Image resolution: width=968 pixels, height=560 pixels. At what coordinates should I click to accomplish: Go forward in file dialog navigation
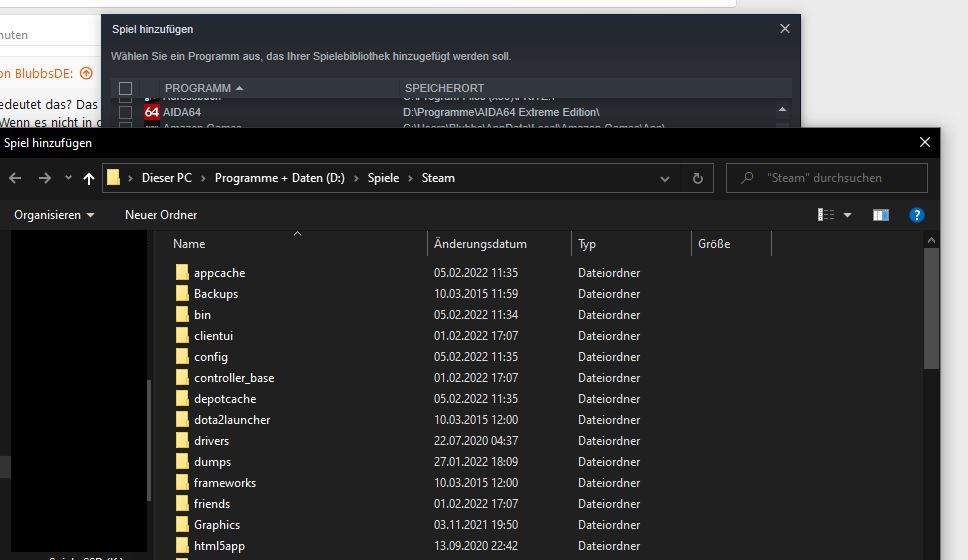click(x=44, y=178)
